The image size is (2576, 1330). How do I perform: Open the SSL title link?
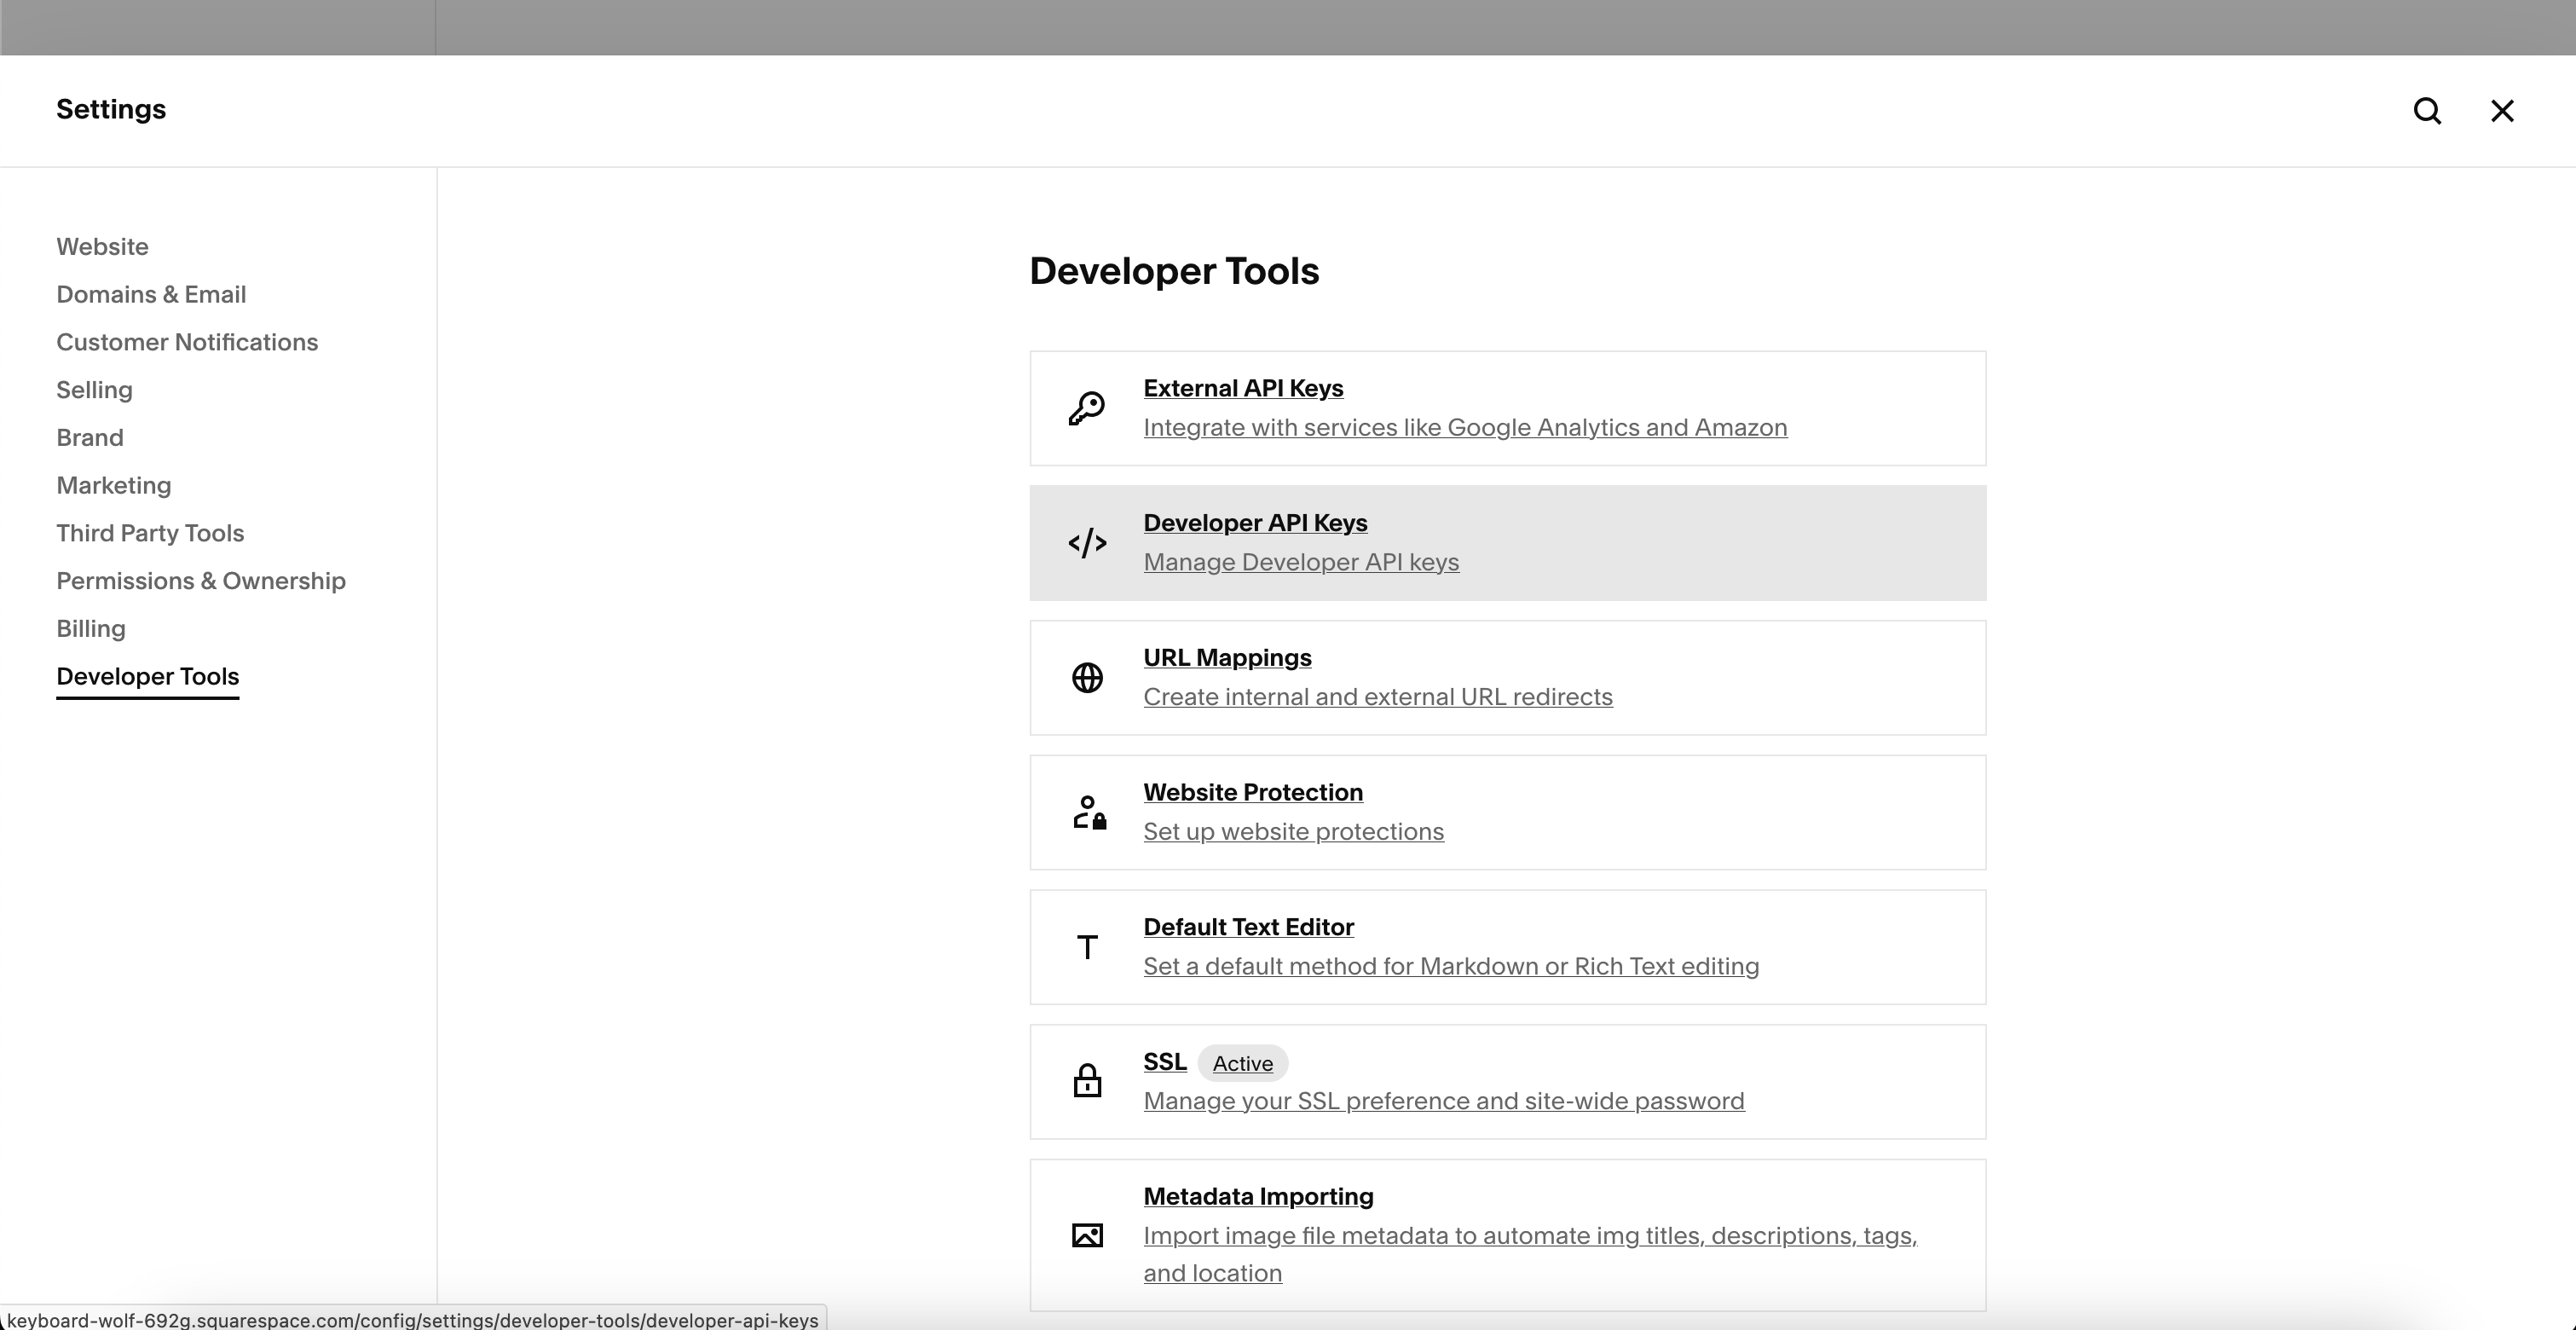[x=1165, y=1062]
